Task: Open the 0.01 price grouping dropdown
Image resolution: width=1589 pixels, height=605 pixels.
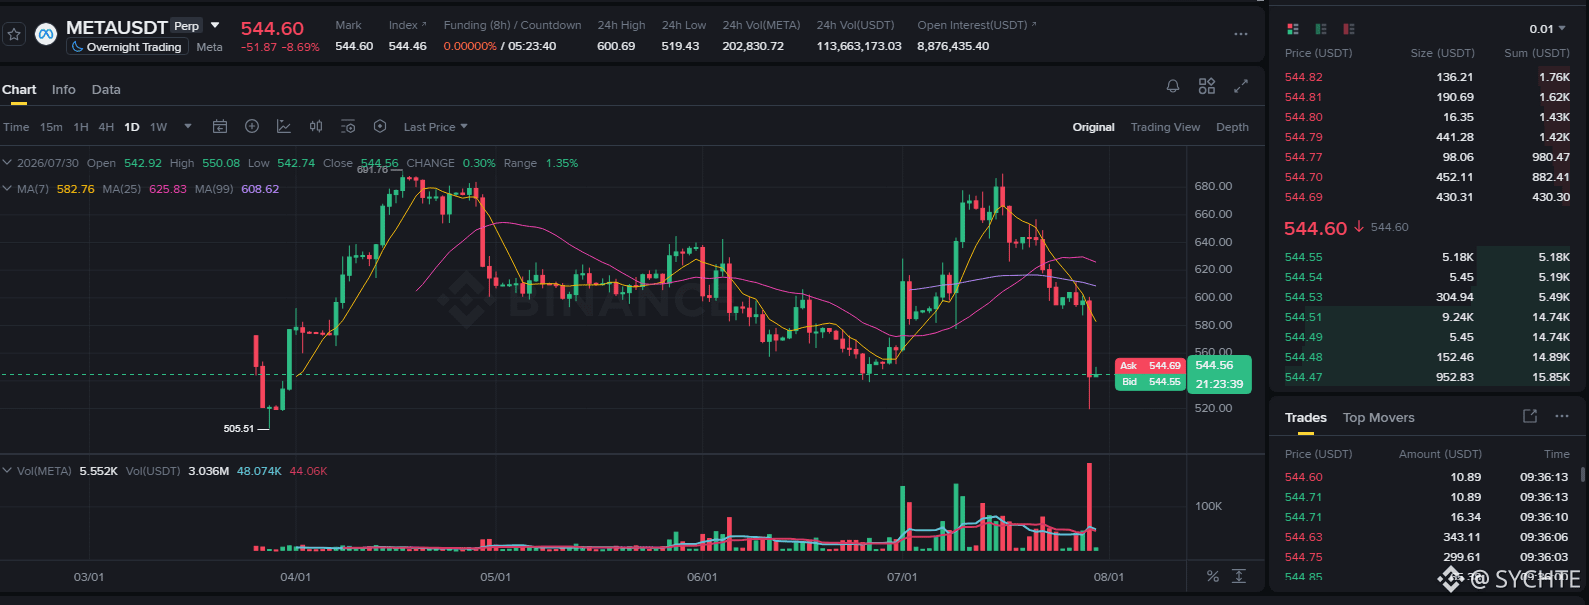Action: pos(1548,29)
